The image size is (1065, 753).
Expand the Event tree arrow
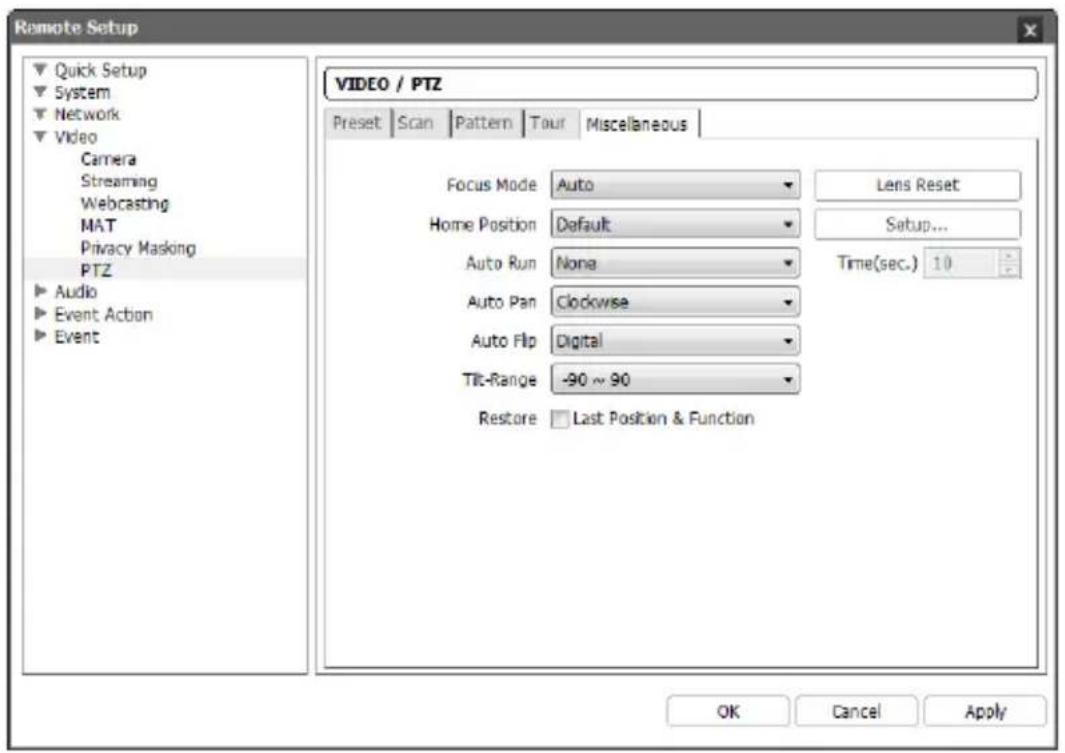coord(41,335)
